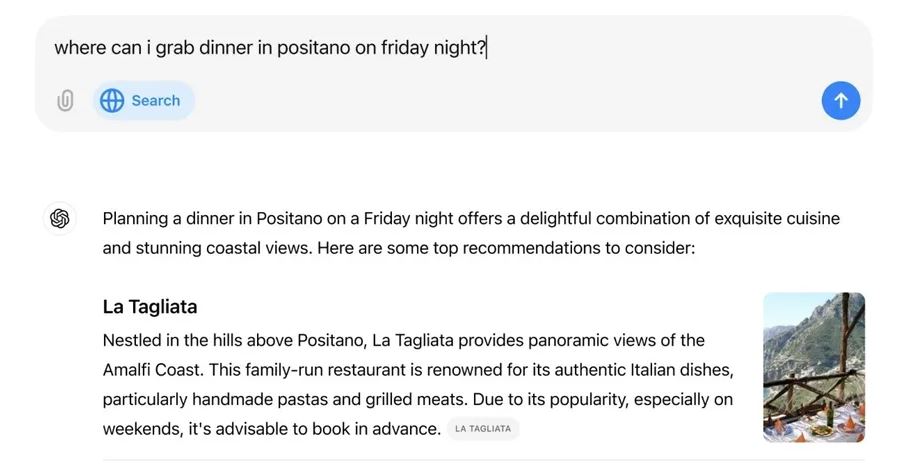
Task: Click the globe icon in the Search pill
Action: (x=112, y=101)
